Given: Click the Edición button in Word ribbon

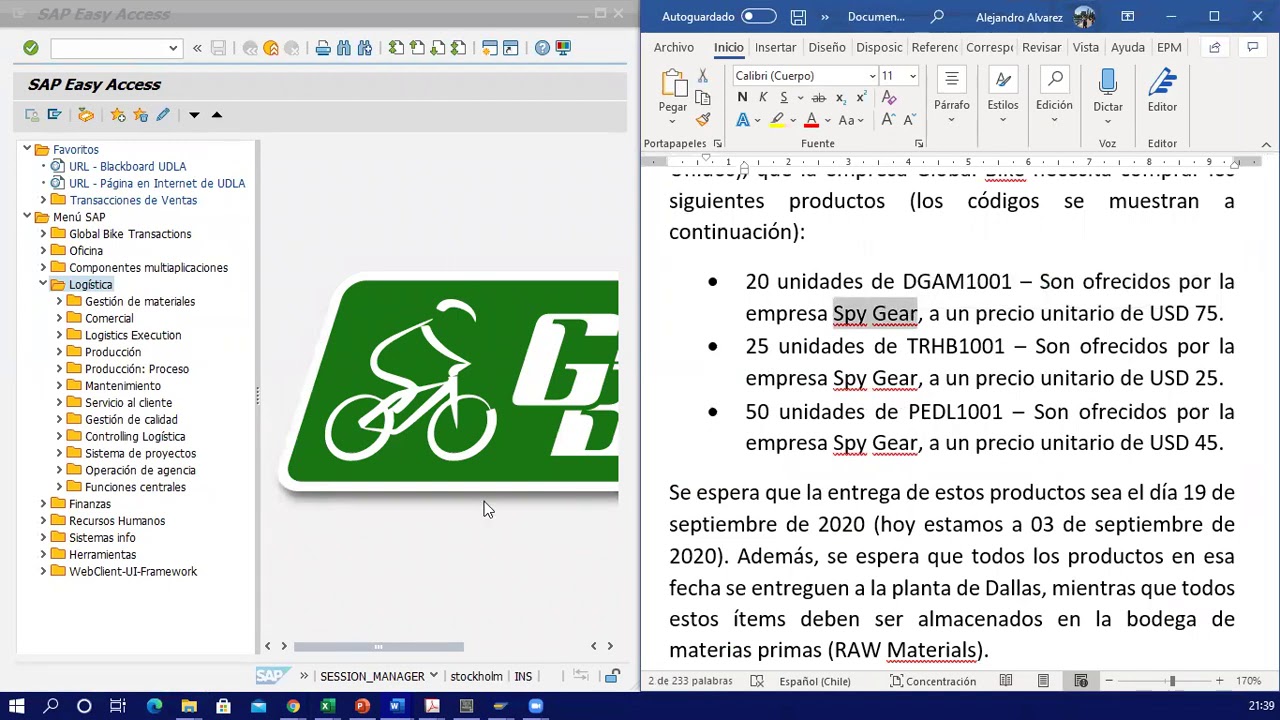Looking at the screenshot, I should click(1054, 97).
